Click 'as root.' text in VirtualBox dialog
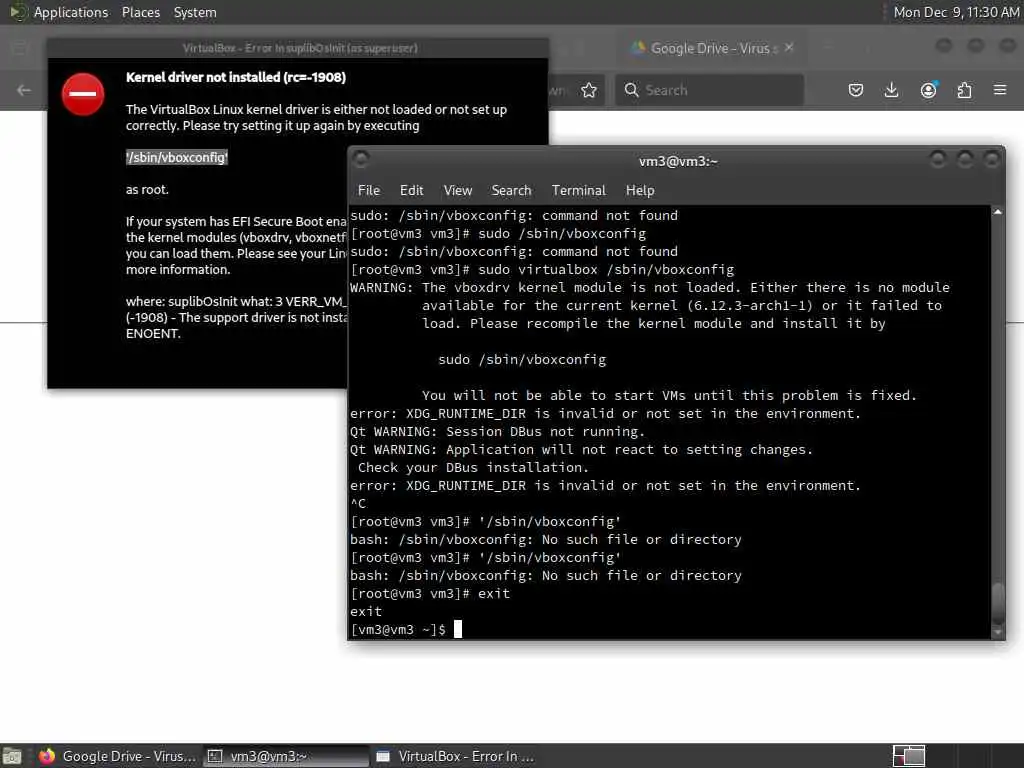 tap(147, 189)
